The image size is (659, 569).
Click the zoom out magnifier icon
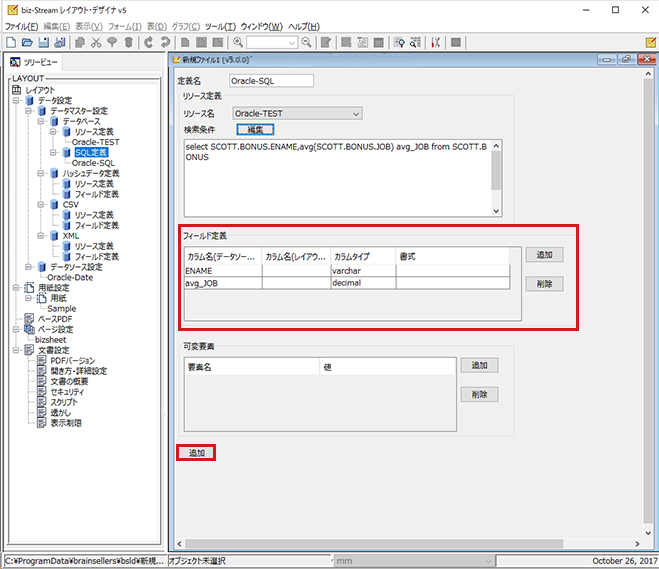[306, 42]
